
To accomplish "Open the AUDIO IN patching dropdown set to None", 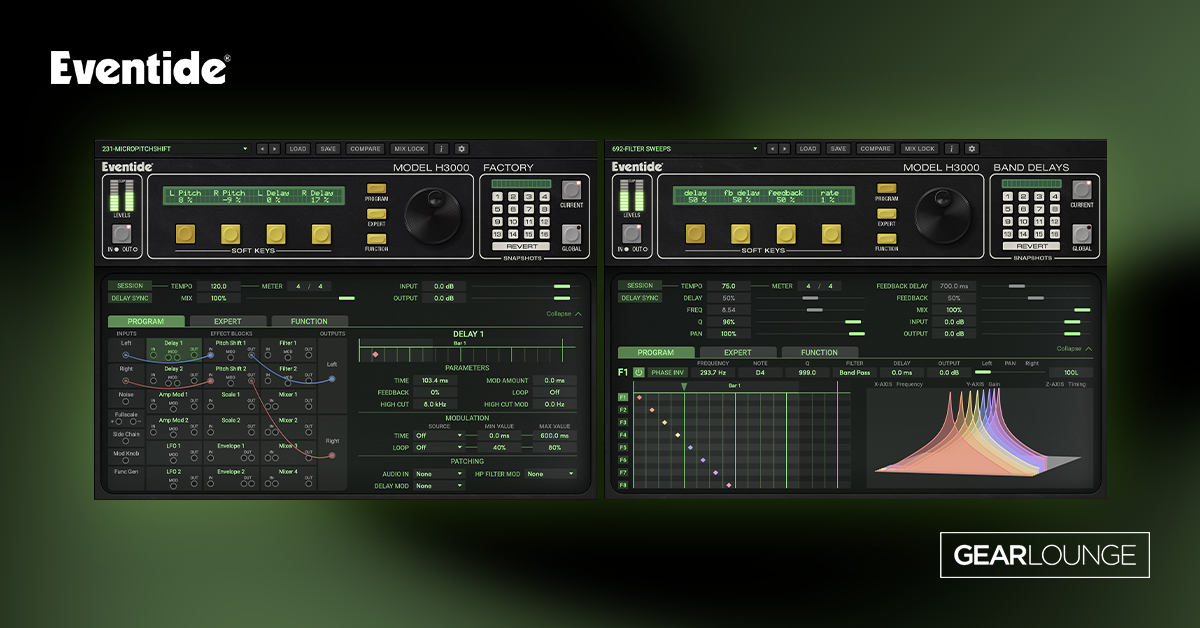I will click(438, 472).
